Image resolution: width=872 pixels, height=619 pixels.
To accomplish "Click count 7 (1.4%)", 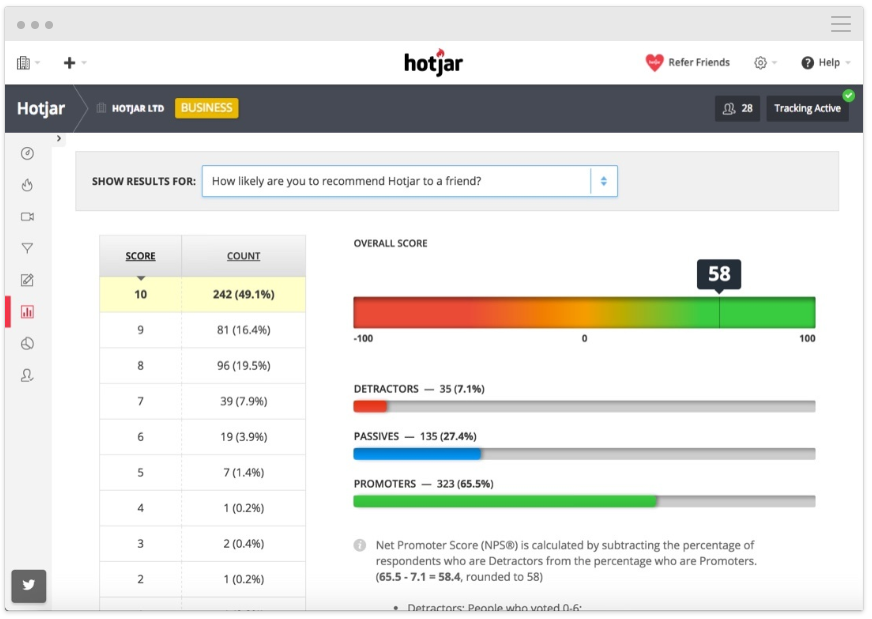I will [244, 472].
